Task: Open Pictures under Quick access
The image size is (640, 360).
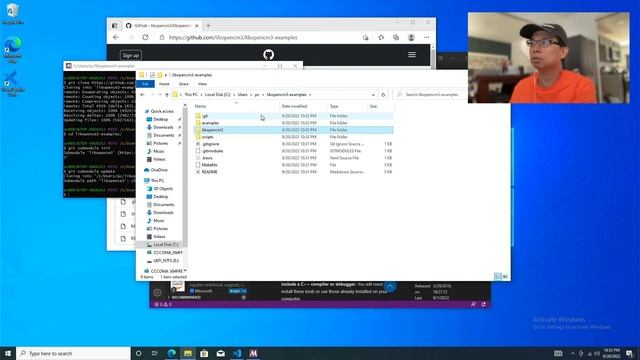Action: 160,143
